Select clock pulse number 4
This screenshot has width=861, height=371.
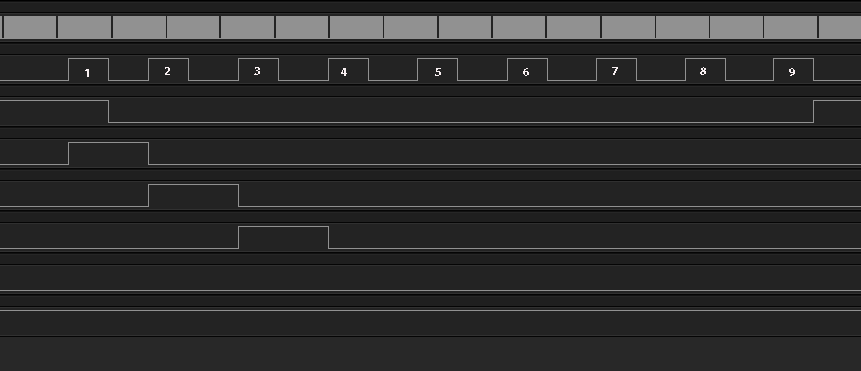(349, 70)
